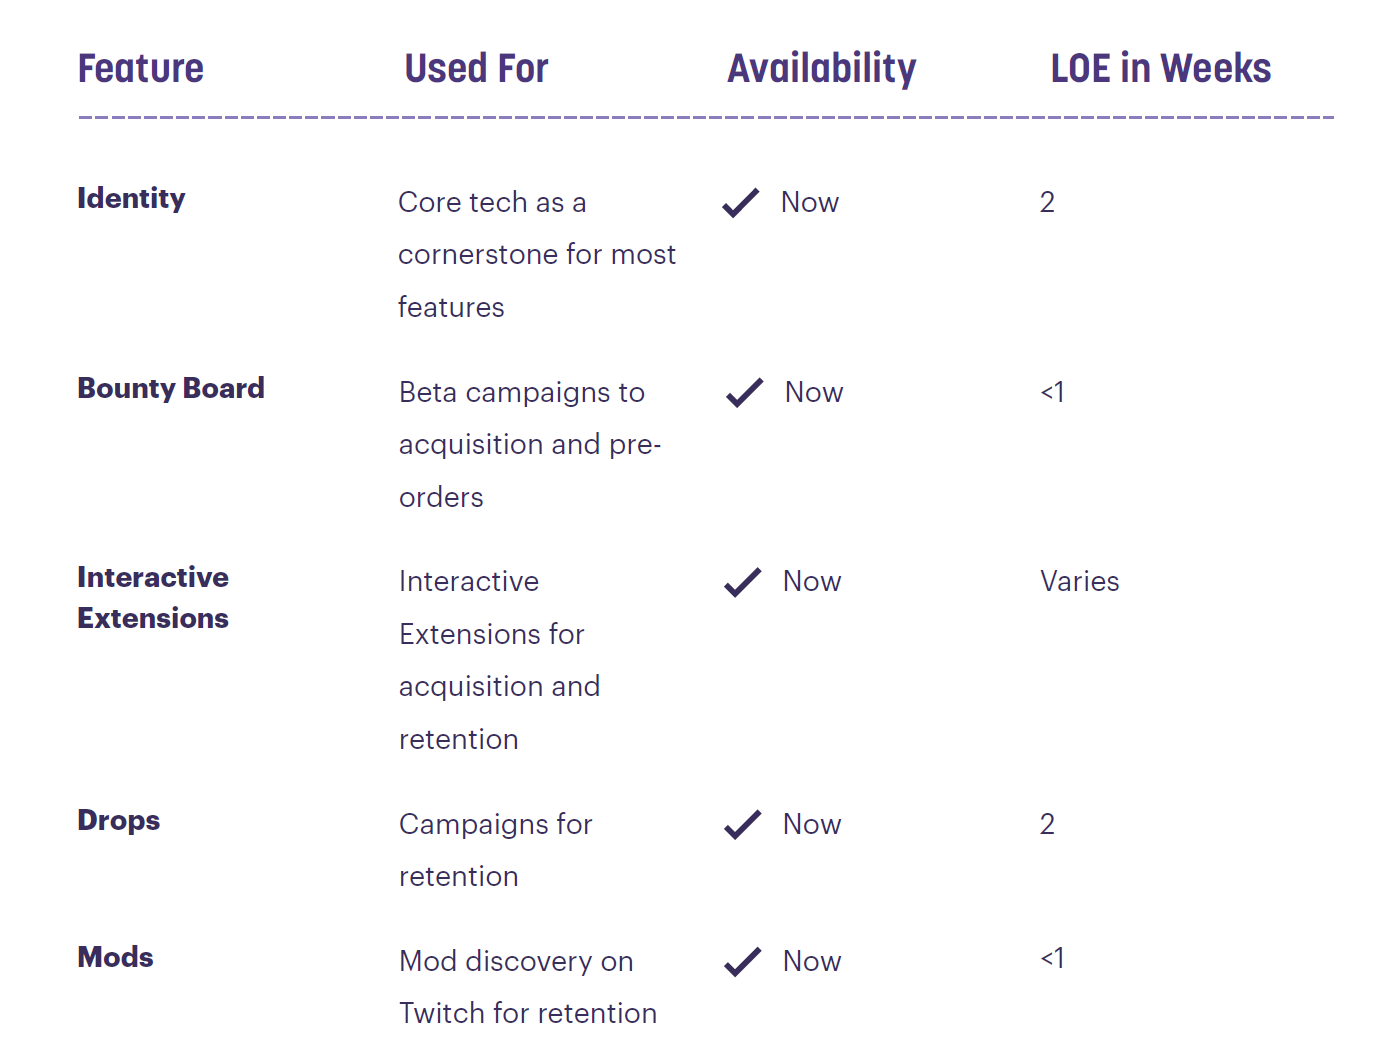Viewport: 1375px width, 1052px height.
Task: Click 'Campaigns for retention' description text
Action: click(496, 850)
